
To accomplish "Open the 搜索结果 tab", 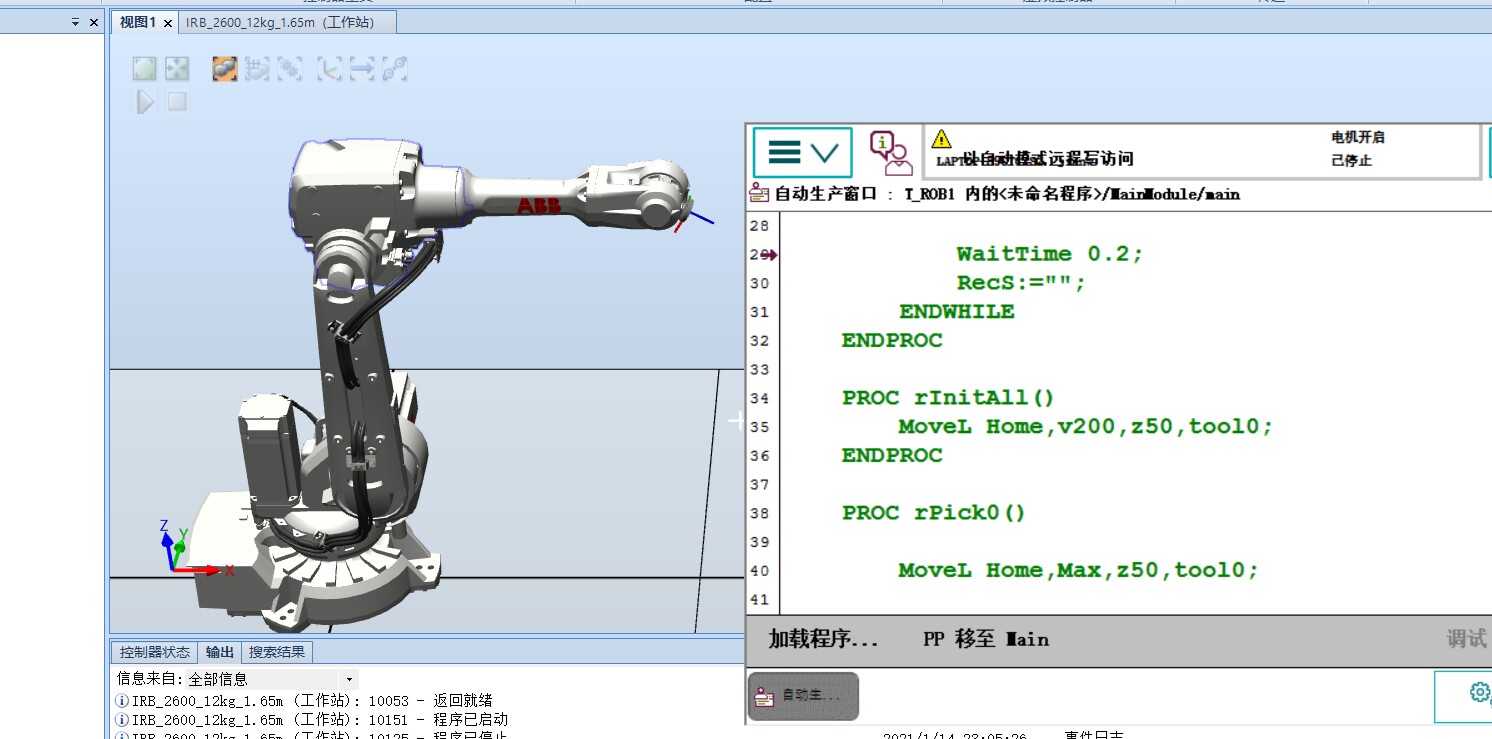I will click(278, 652).
